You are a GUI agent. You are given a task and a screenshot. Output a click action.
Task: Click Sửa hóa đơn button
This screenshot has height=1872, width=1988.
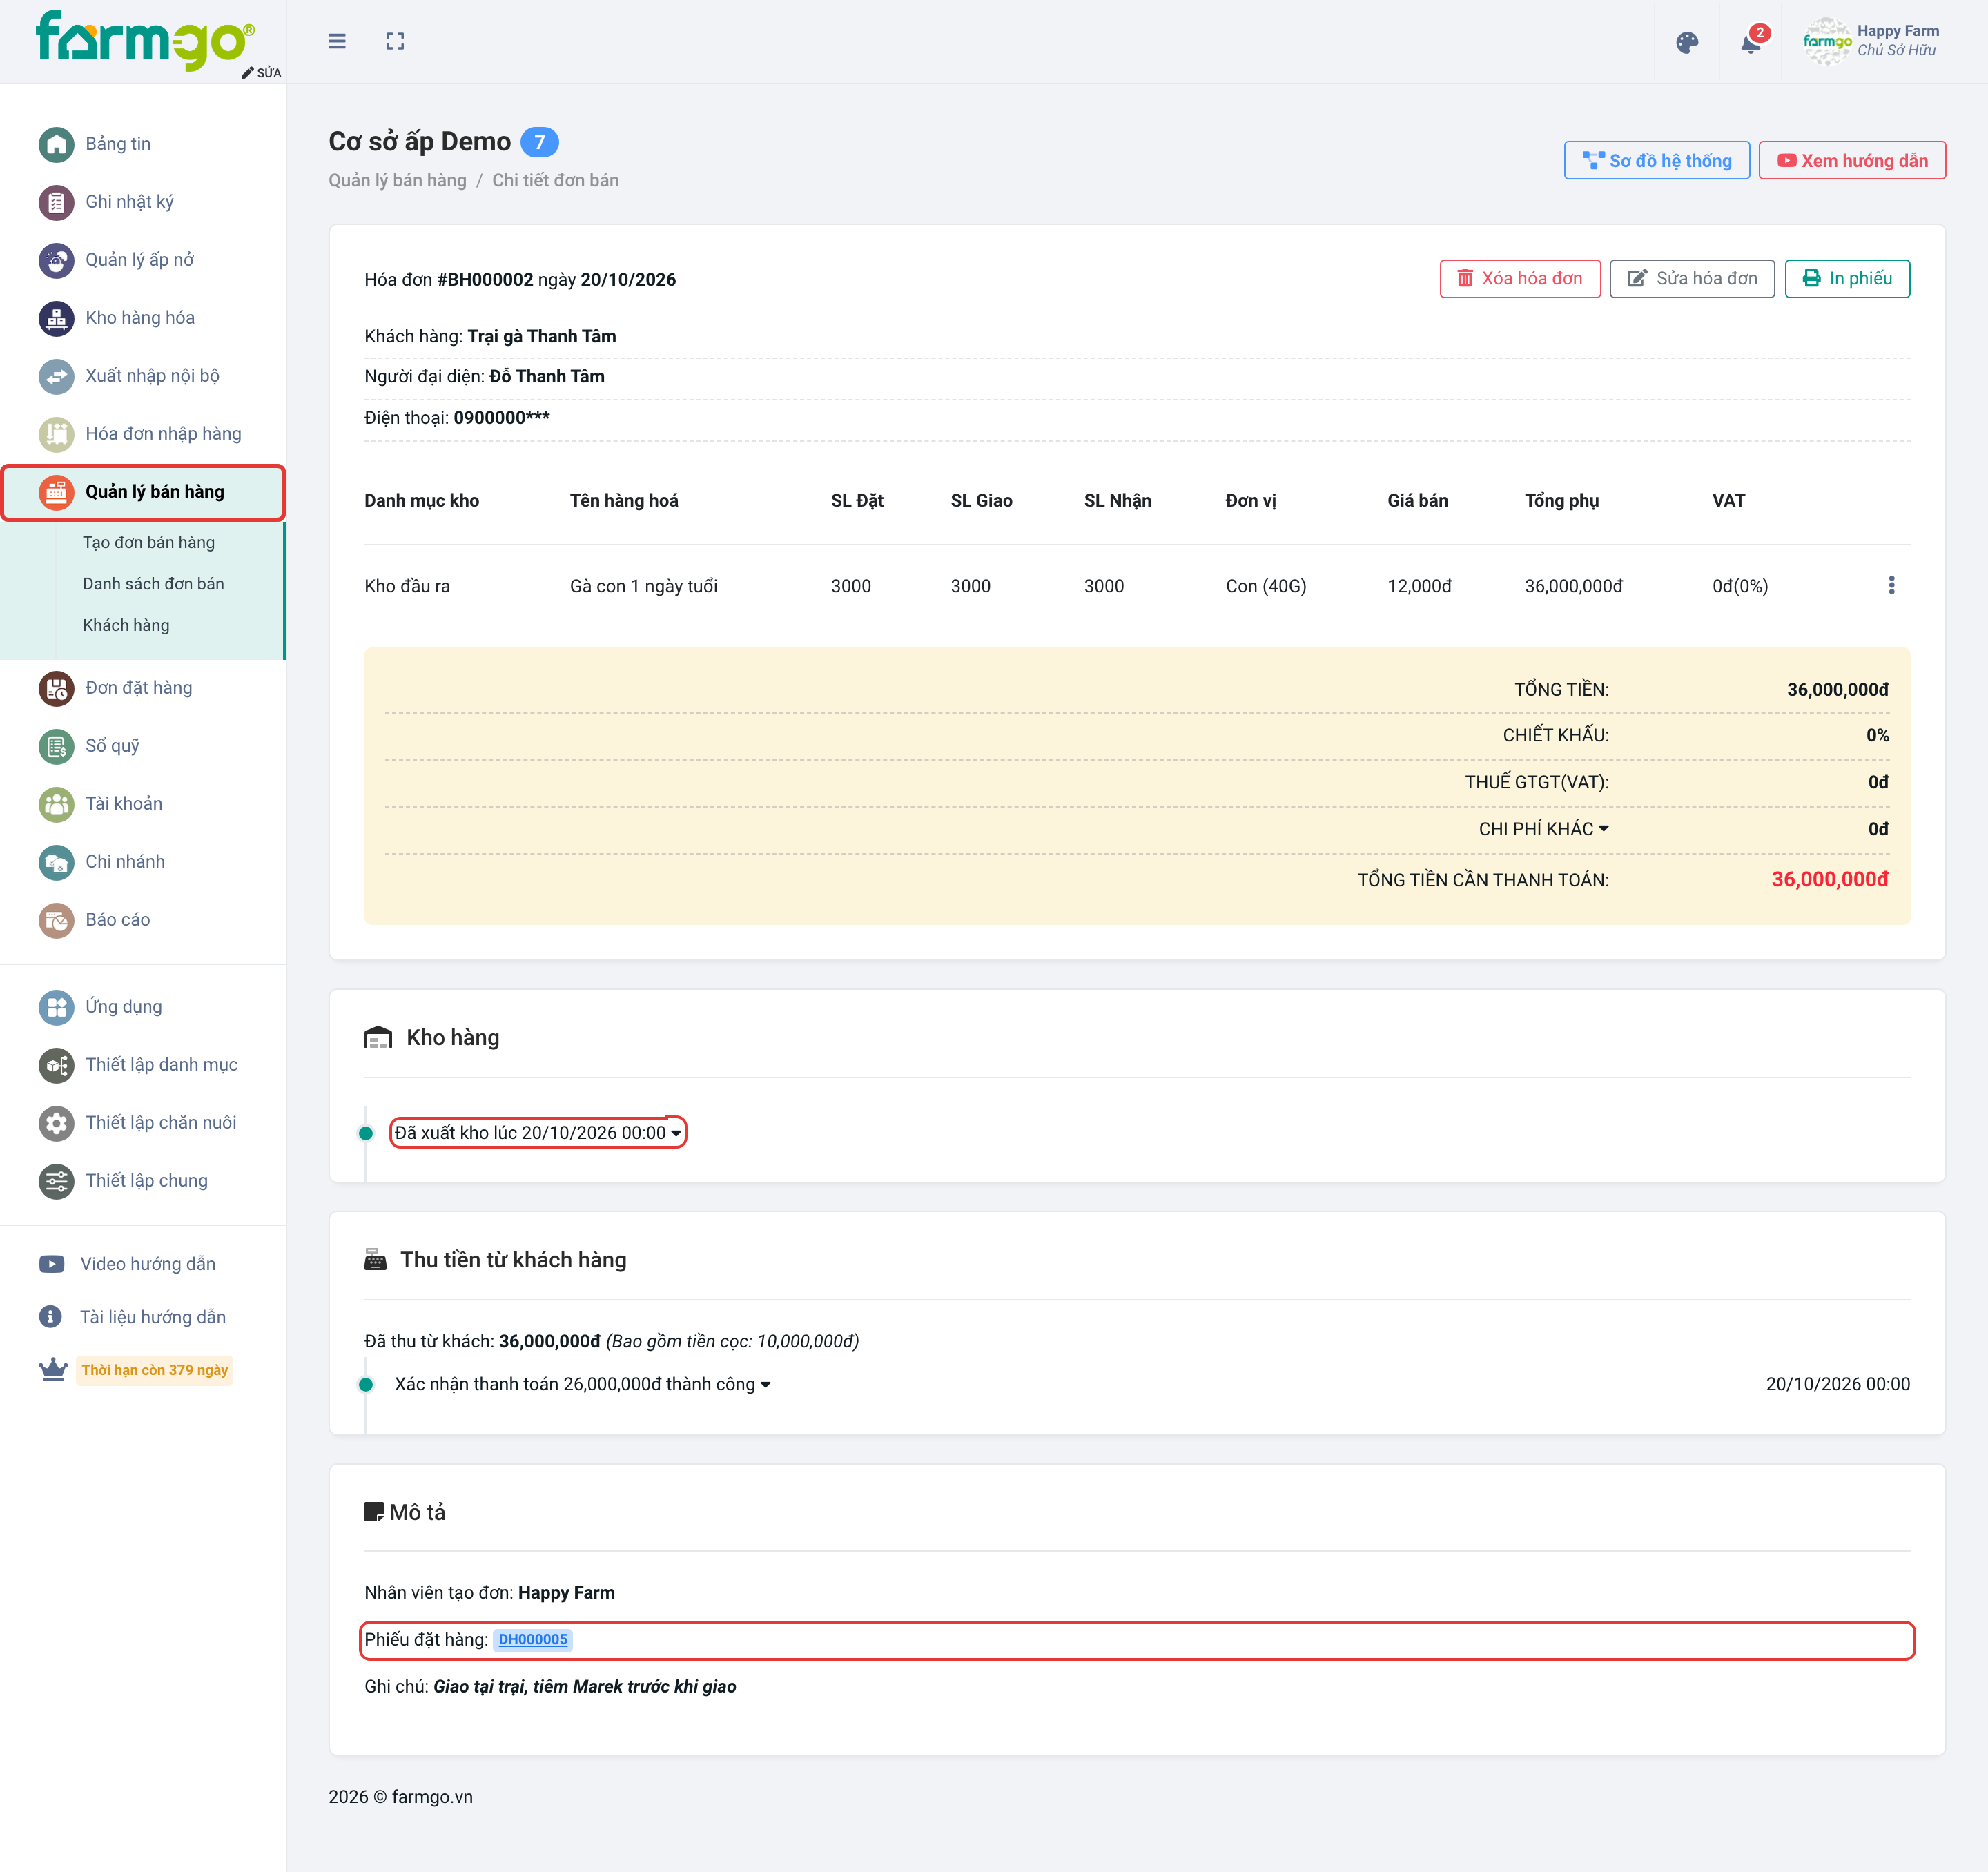click(x=1692, y=279)
